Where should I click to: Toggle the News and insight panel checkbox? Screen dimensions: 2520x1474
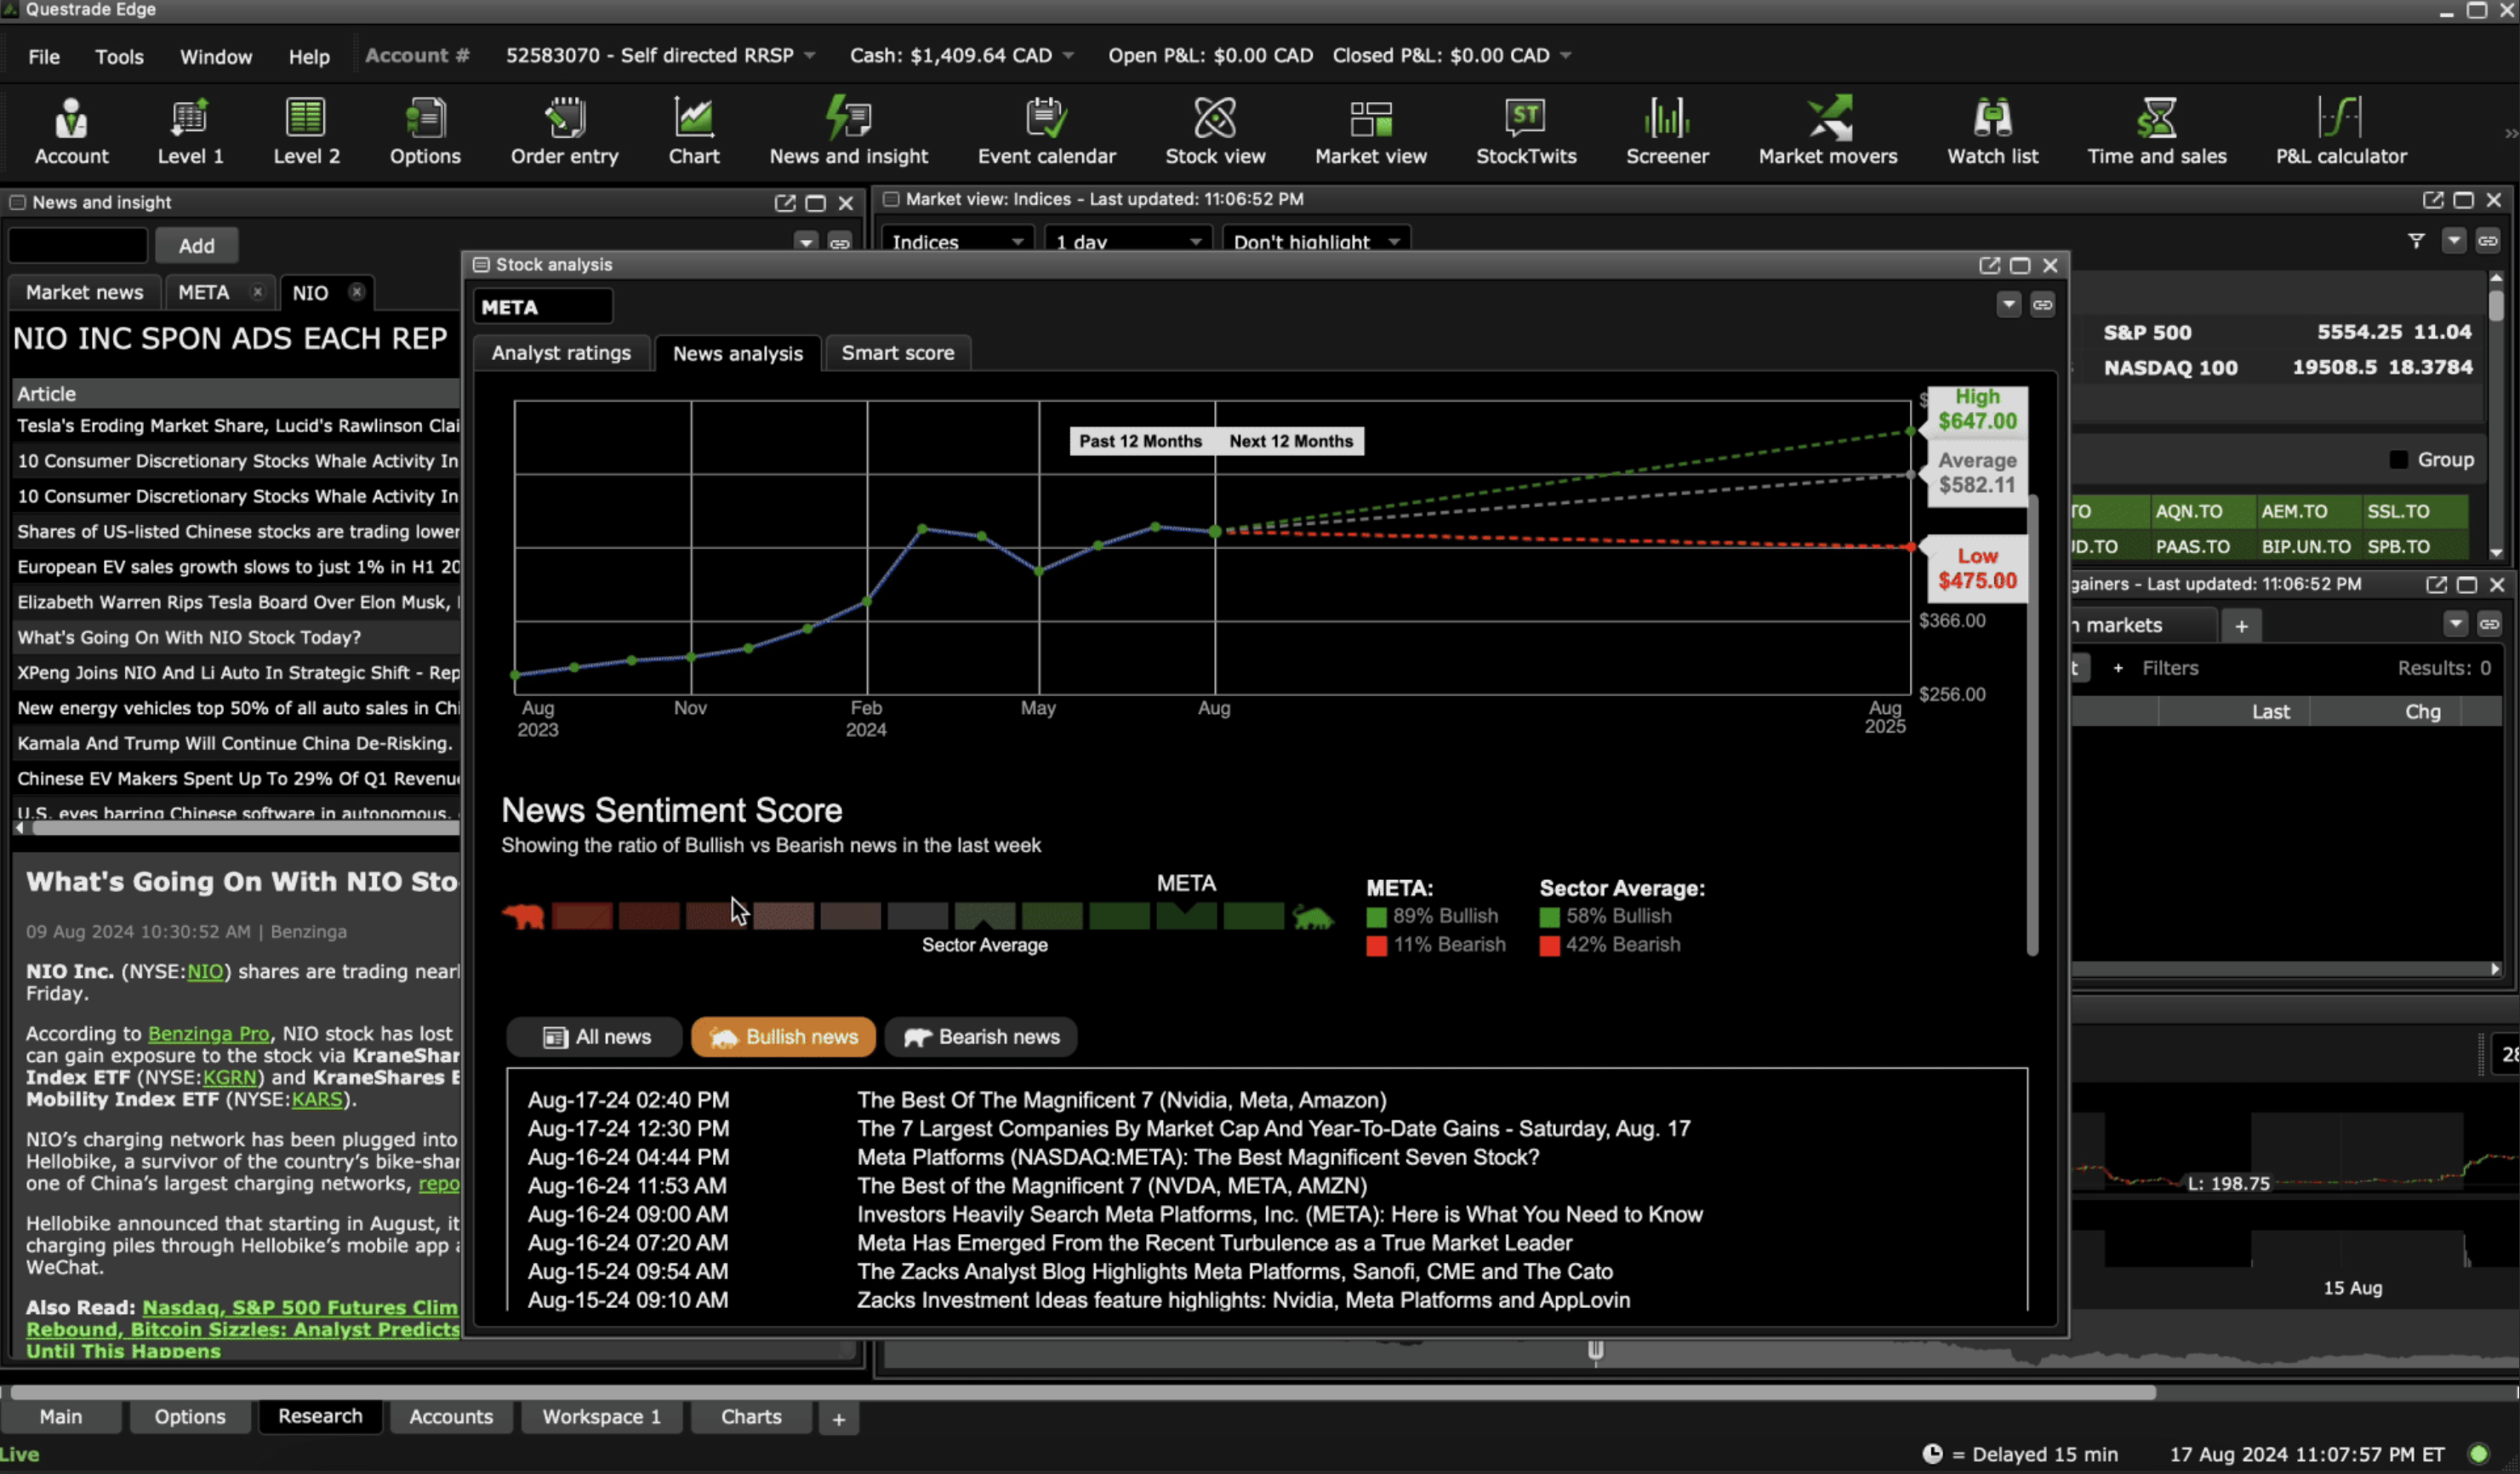coord(17,202)
